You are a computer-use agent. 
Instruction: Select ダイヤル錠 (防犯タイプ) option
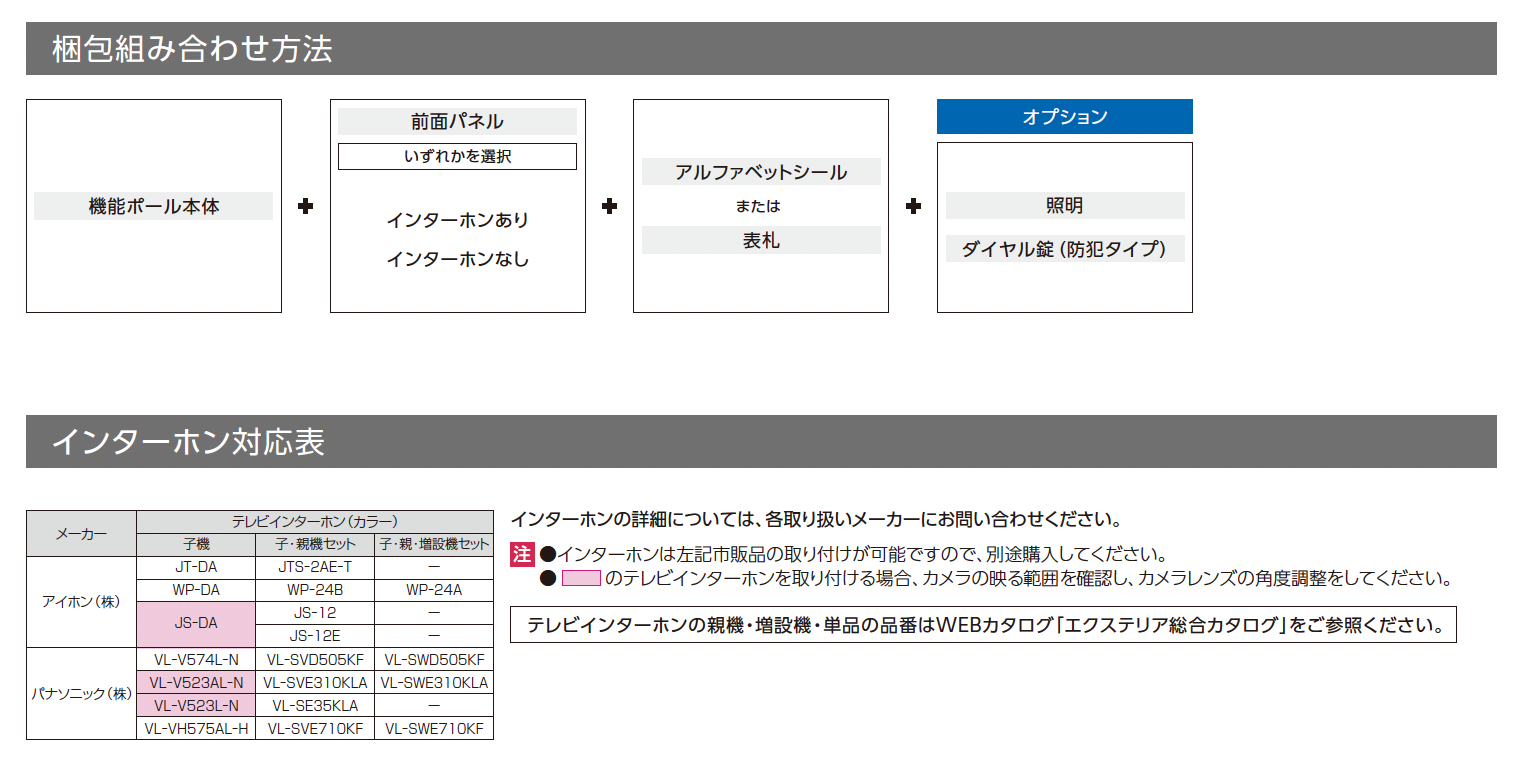click(x=1065, y=249)
